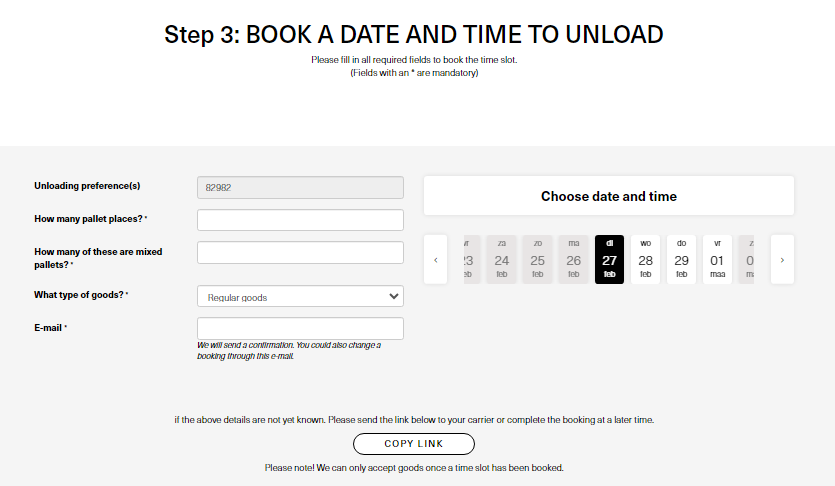This screenshot has height=486, width=835.
Task: Click the partially visible 23 feb date
Action: click(x=468, y=260)
